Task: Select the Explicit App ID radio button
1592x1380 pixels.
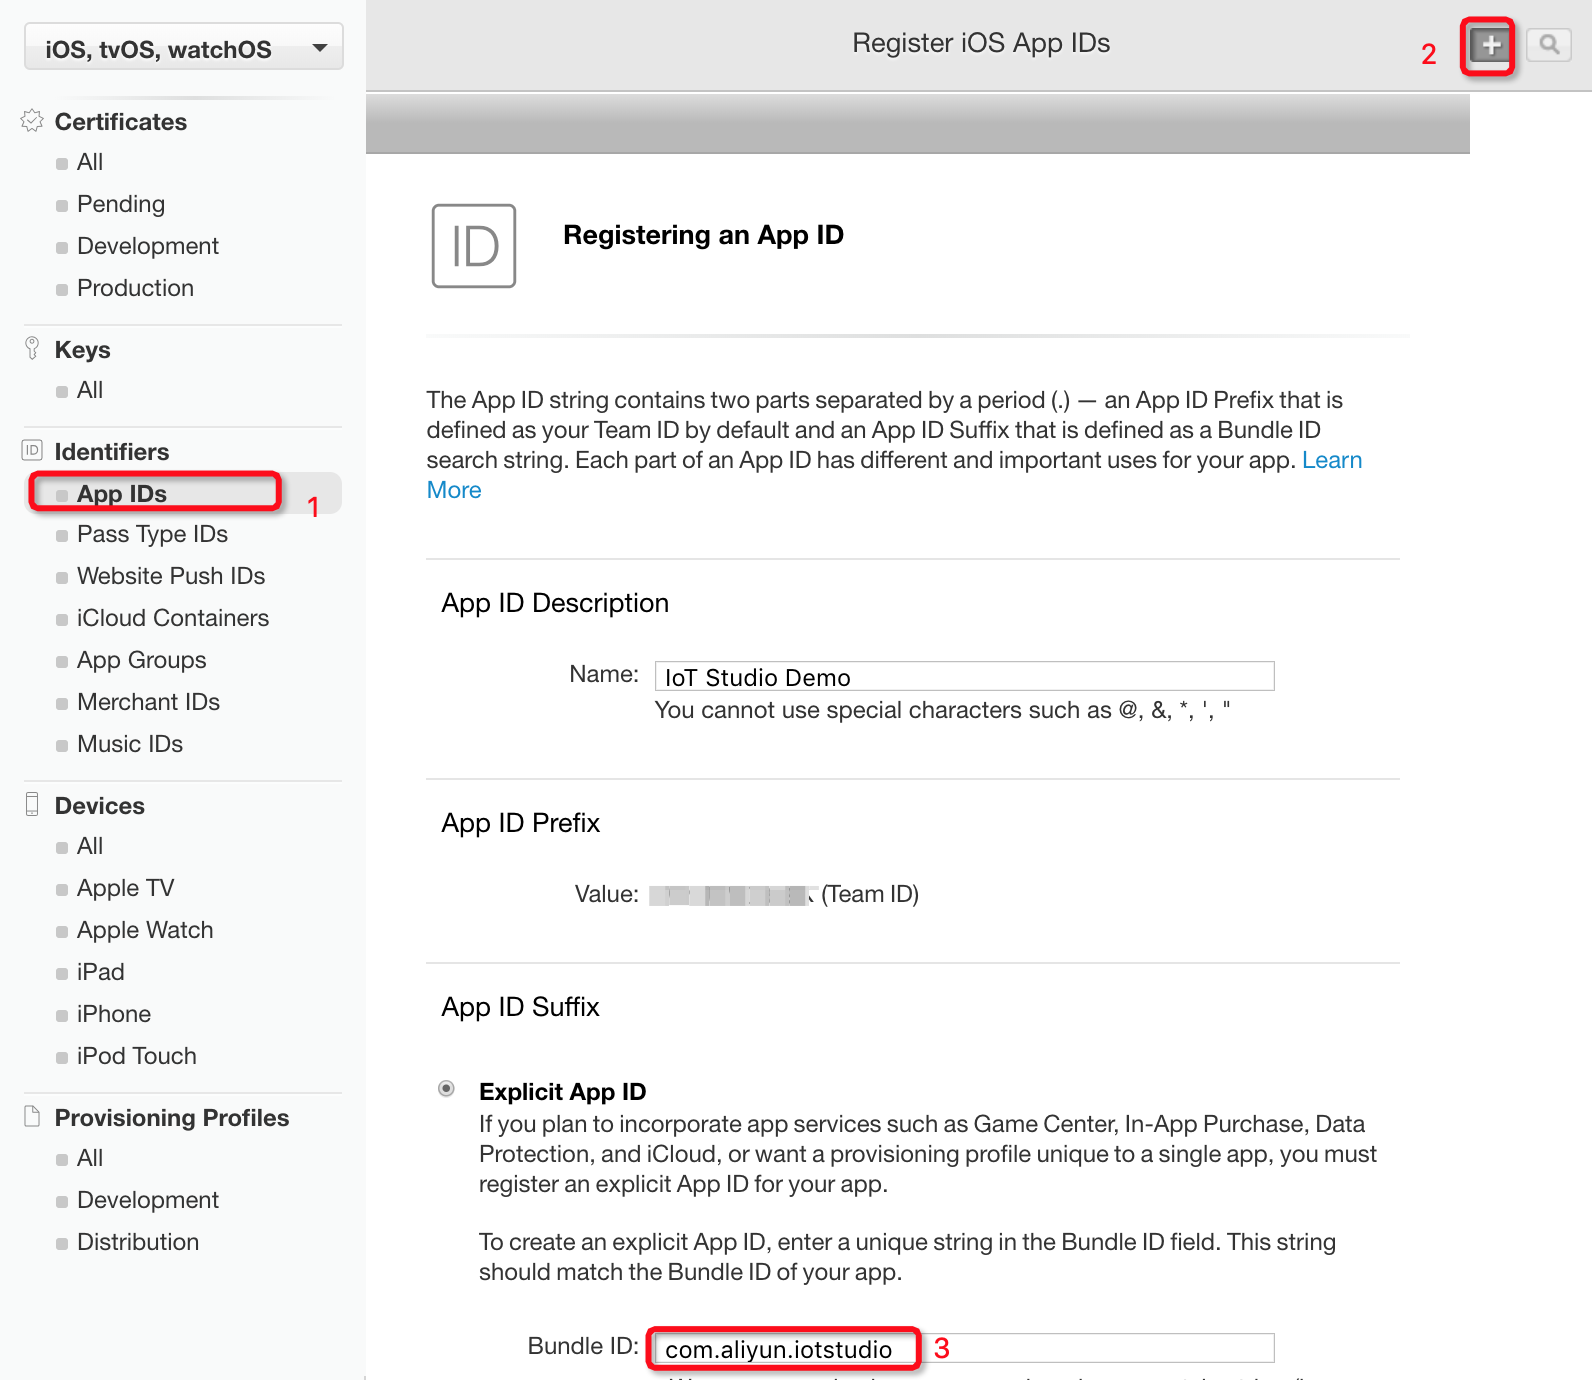Action: (447, 1089)
